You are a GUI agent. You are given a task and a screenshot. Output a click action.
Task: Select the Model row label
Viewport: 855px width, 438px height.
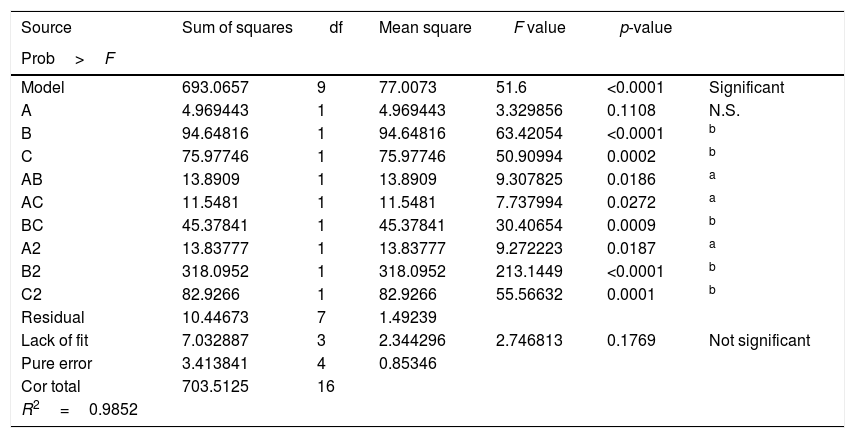[x=42, y=87]
